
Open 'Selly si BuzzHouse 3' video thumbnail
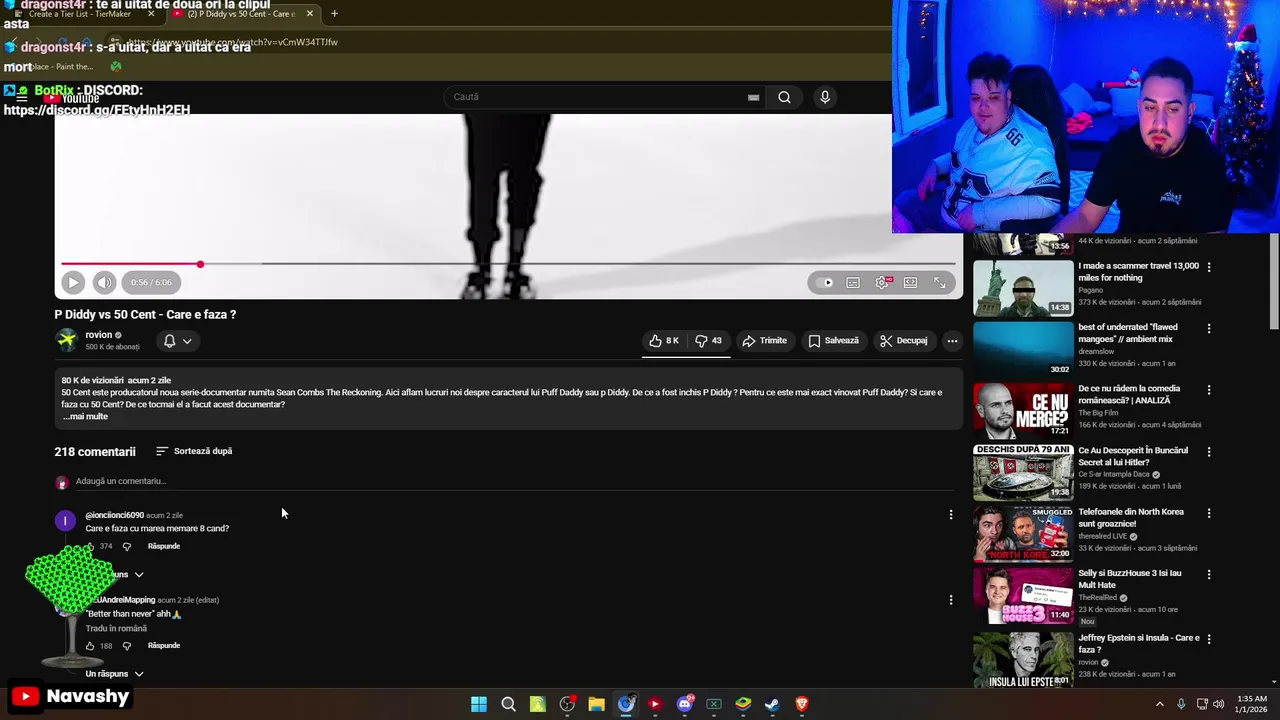pos(1023,596)
